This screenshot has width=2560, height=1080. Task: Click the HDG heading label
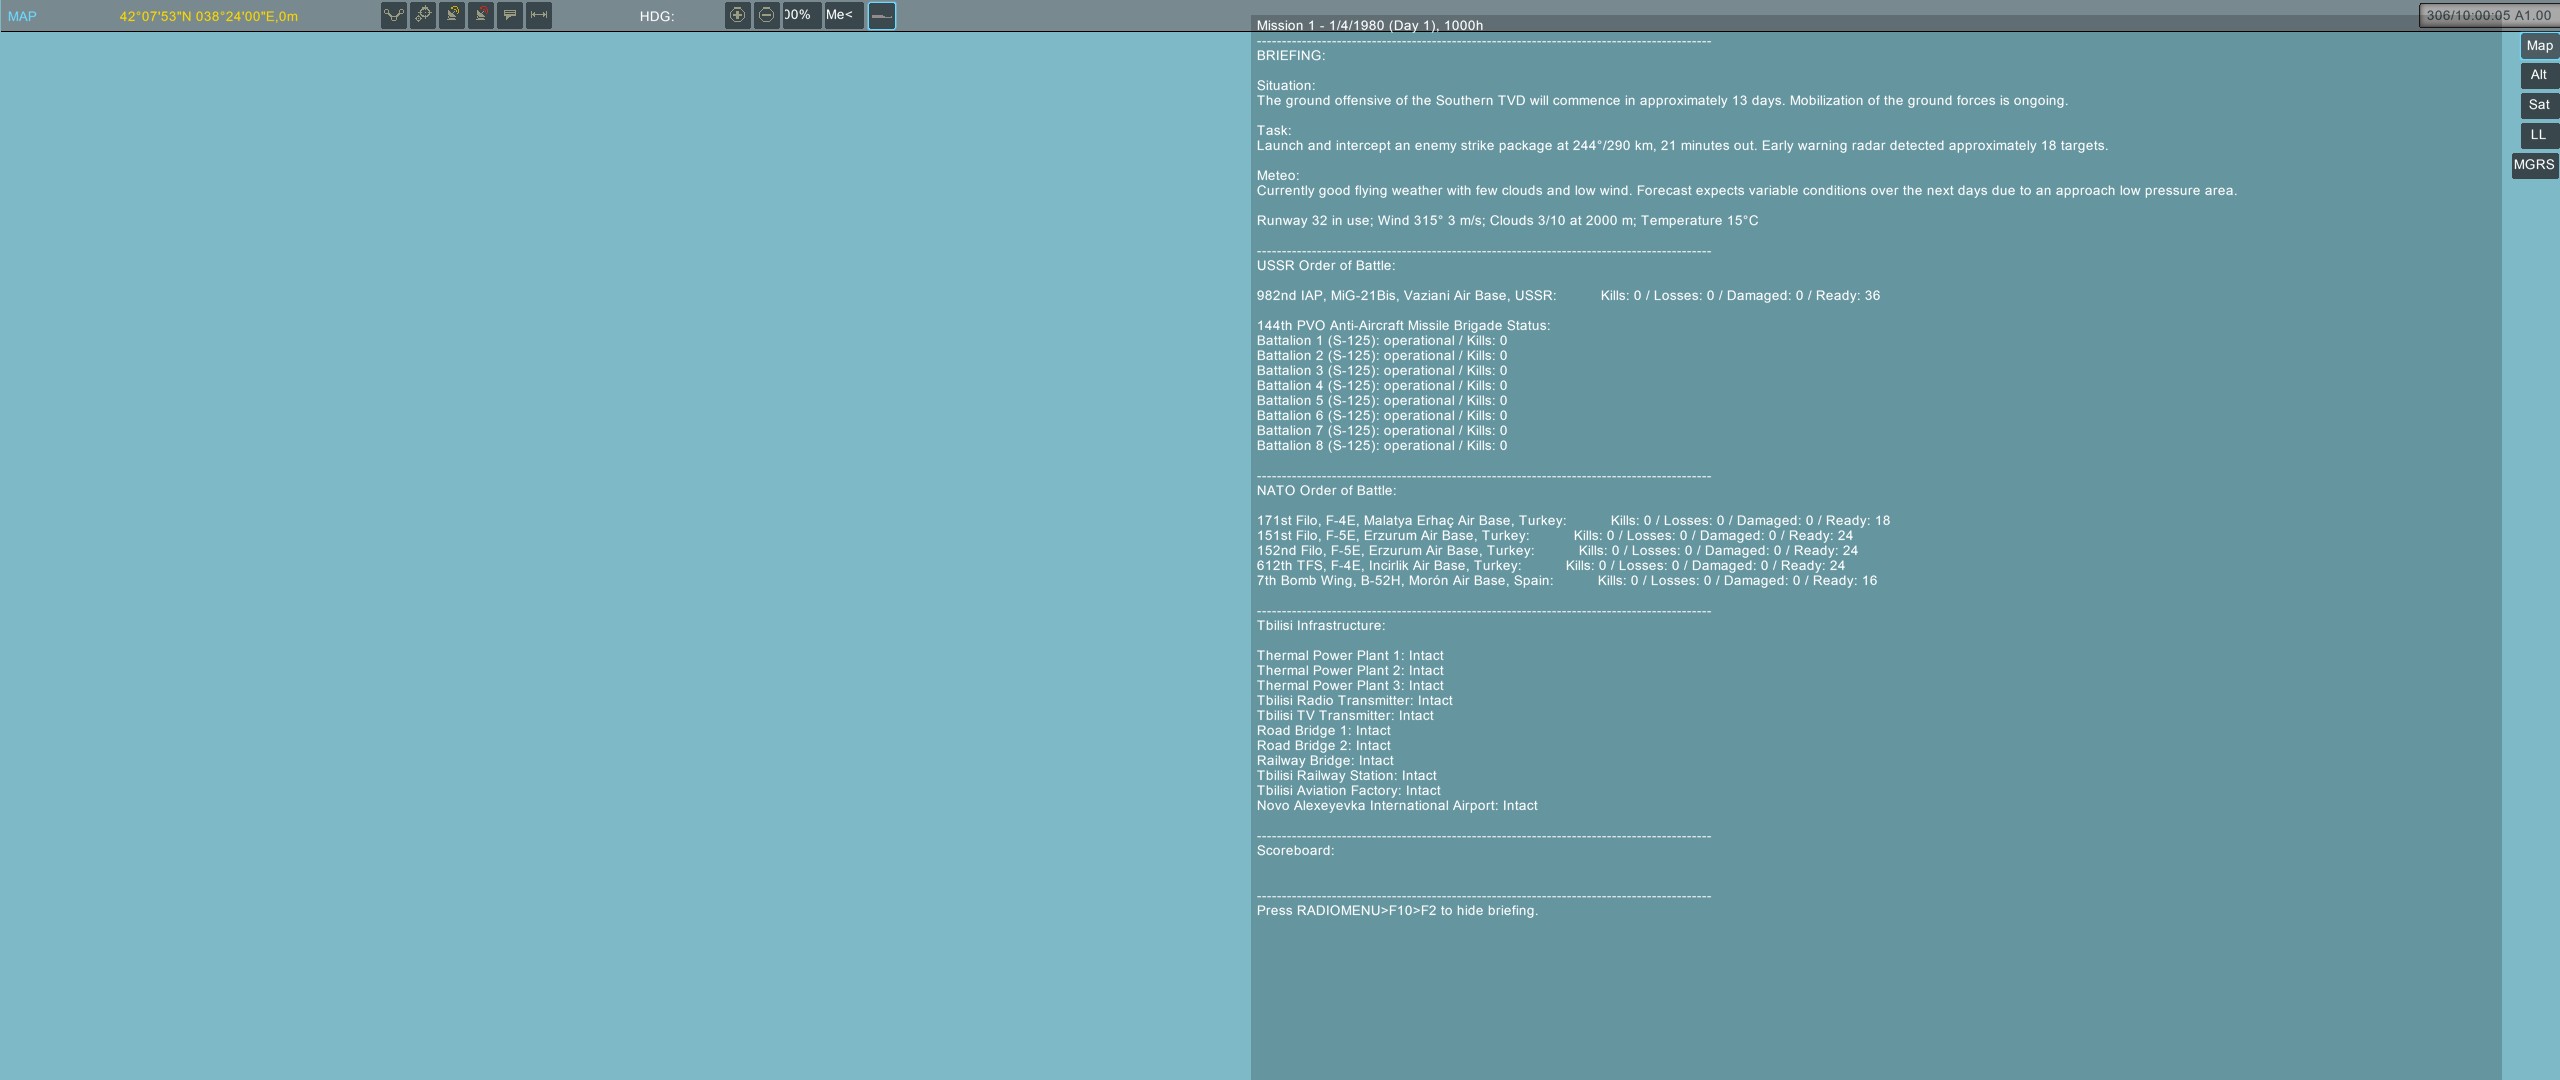657,16
